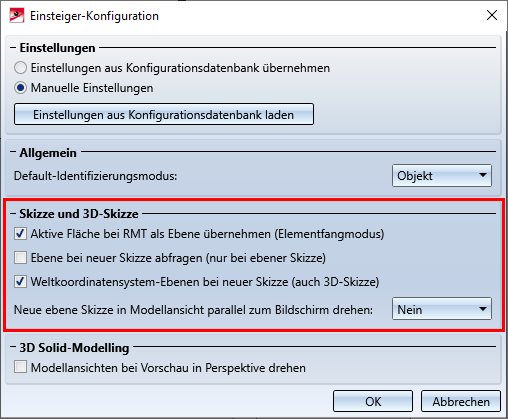Click the HiCAD app icon in title bar

click(x=17, y=15)
